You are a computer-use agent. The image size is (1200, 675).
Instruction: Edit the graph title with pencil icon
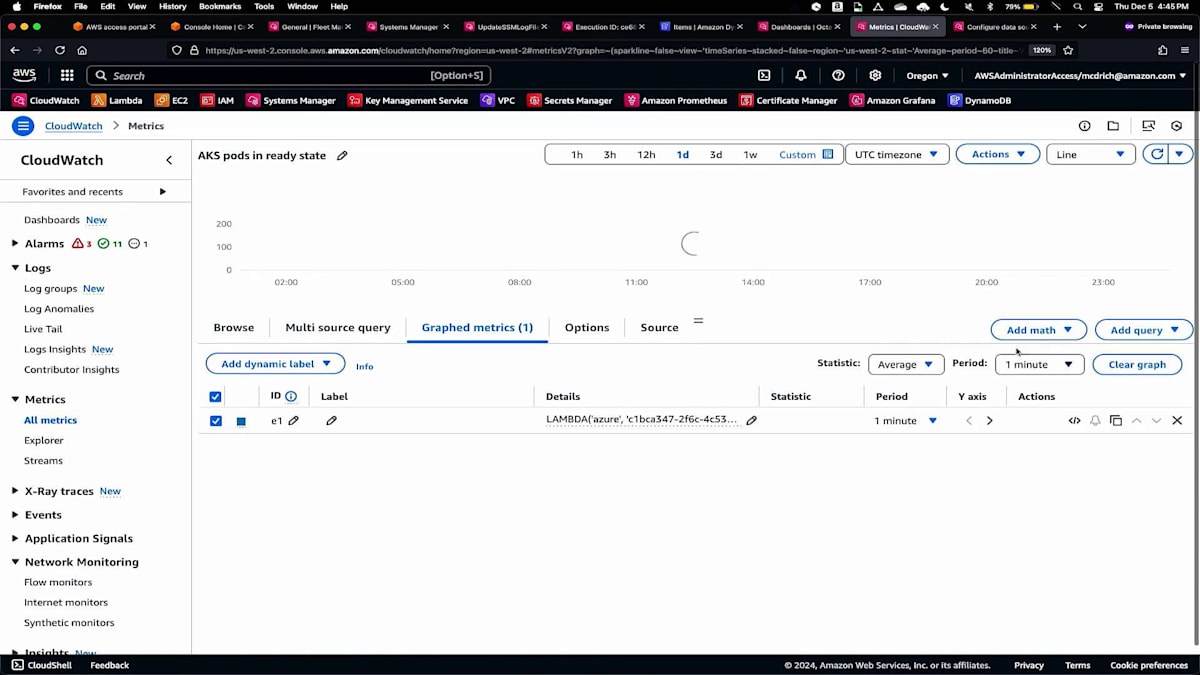[x=342, y=155]
